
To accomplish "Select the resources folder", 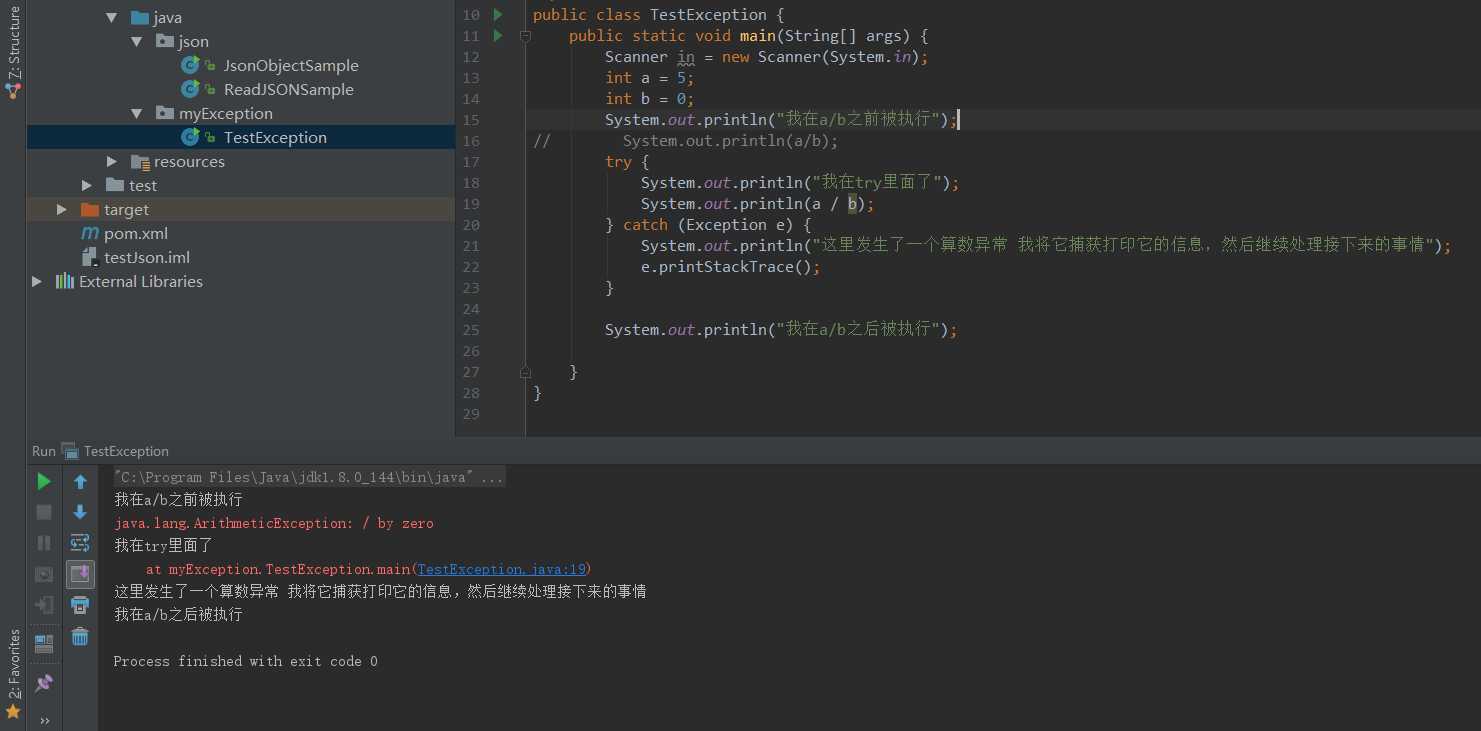I will click(x=189, y=162).
